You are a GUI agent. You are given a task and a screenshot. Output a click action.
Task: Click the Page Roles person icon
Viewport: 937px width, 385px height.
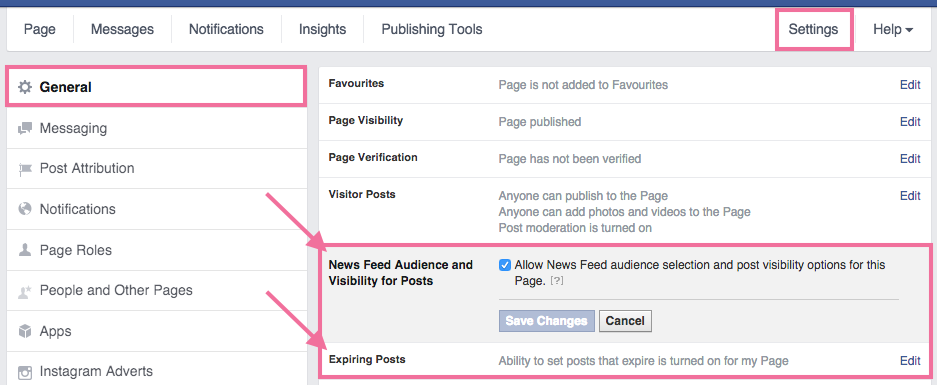tap(25, 250)
